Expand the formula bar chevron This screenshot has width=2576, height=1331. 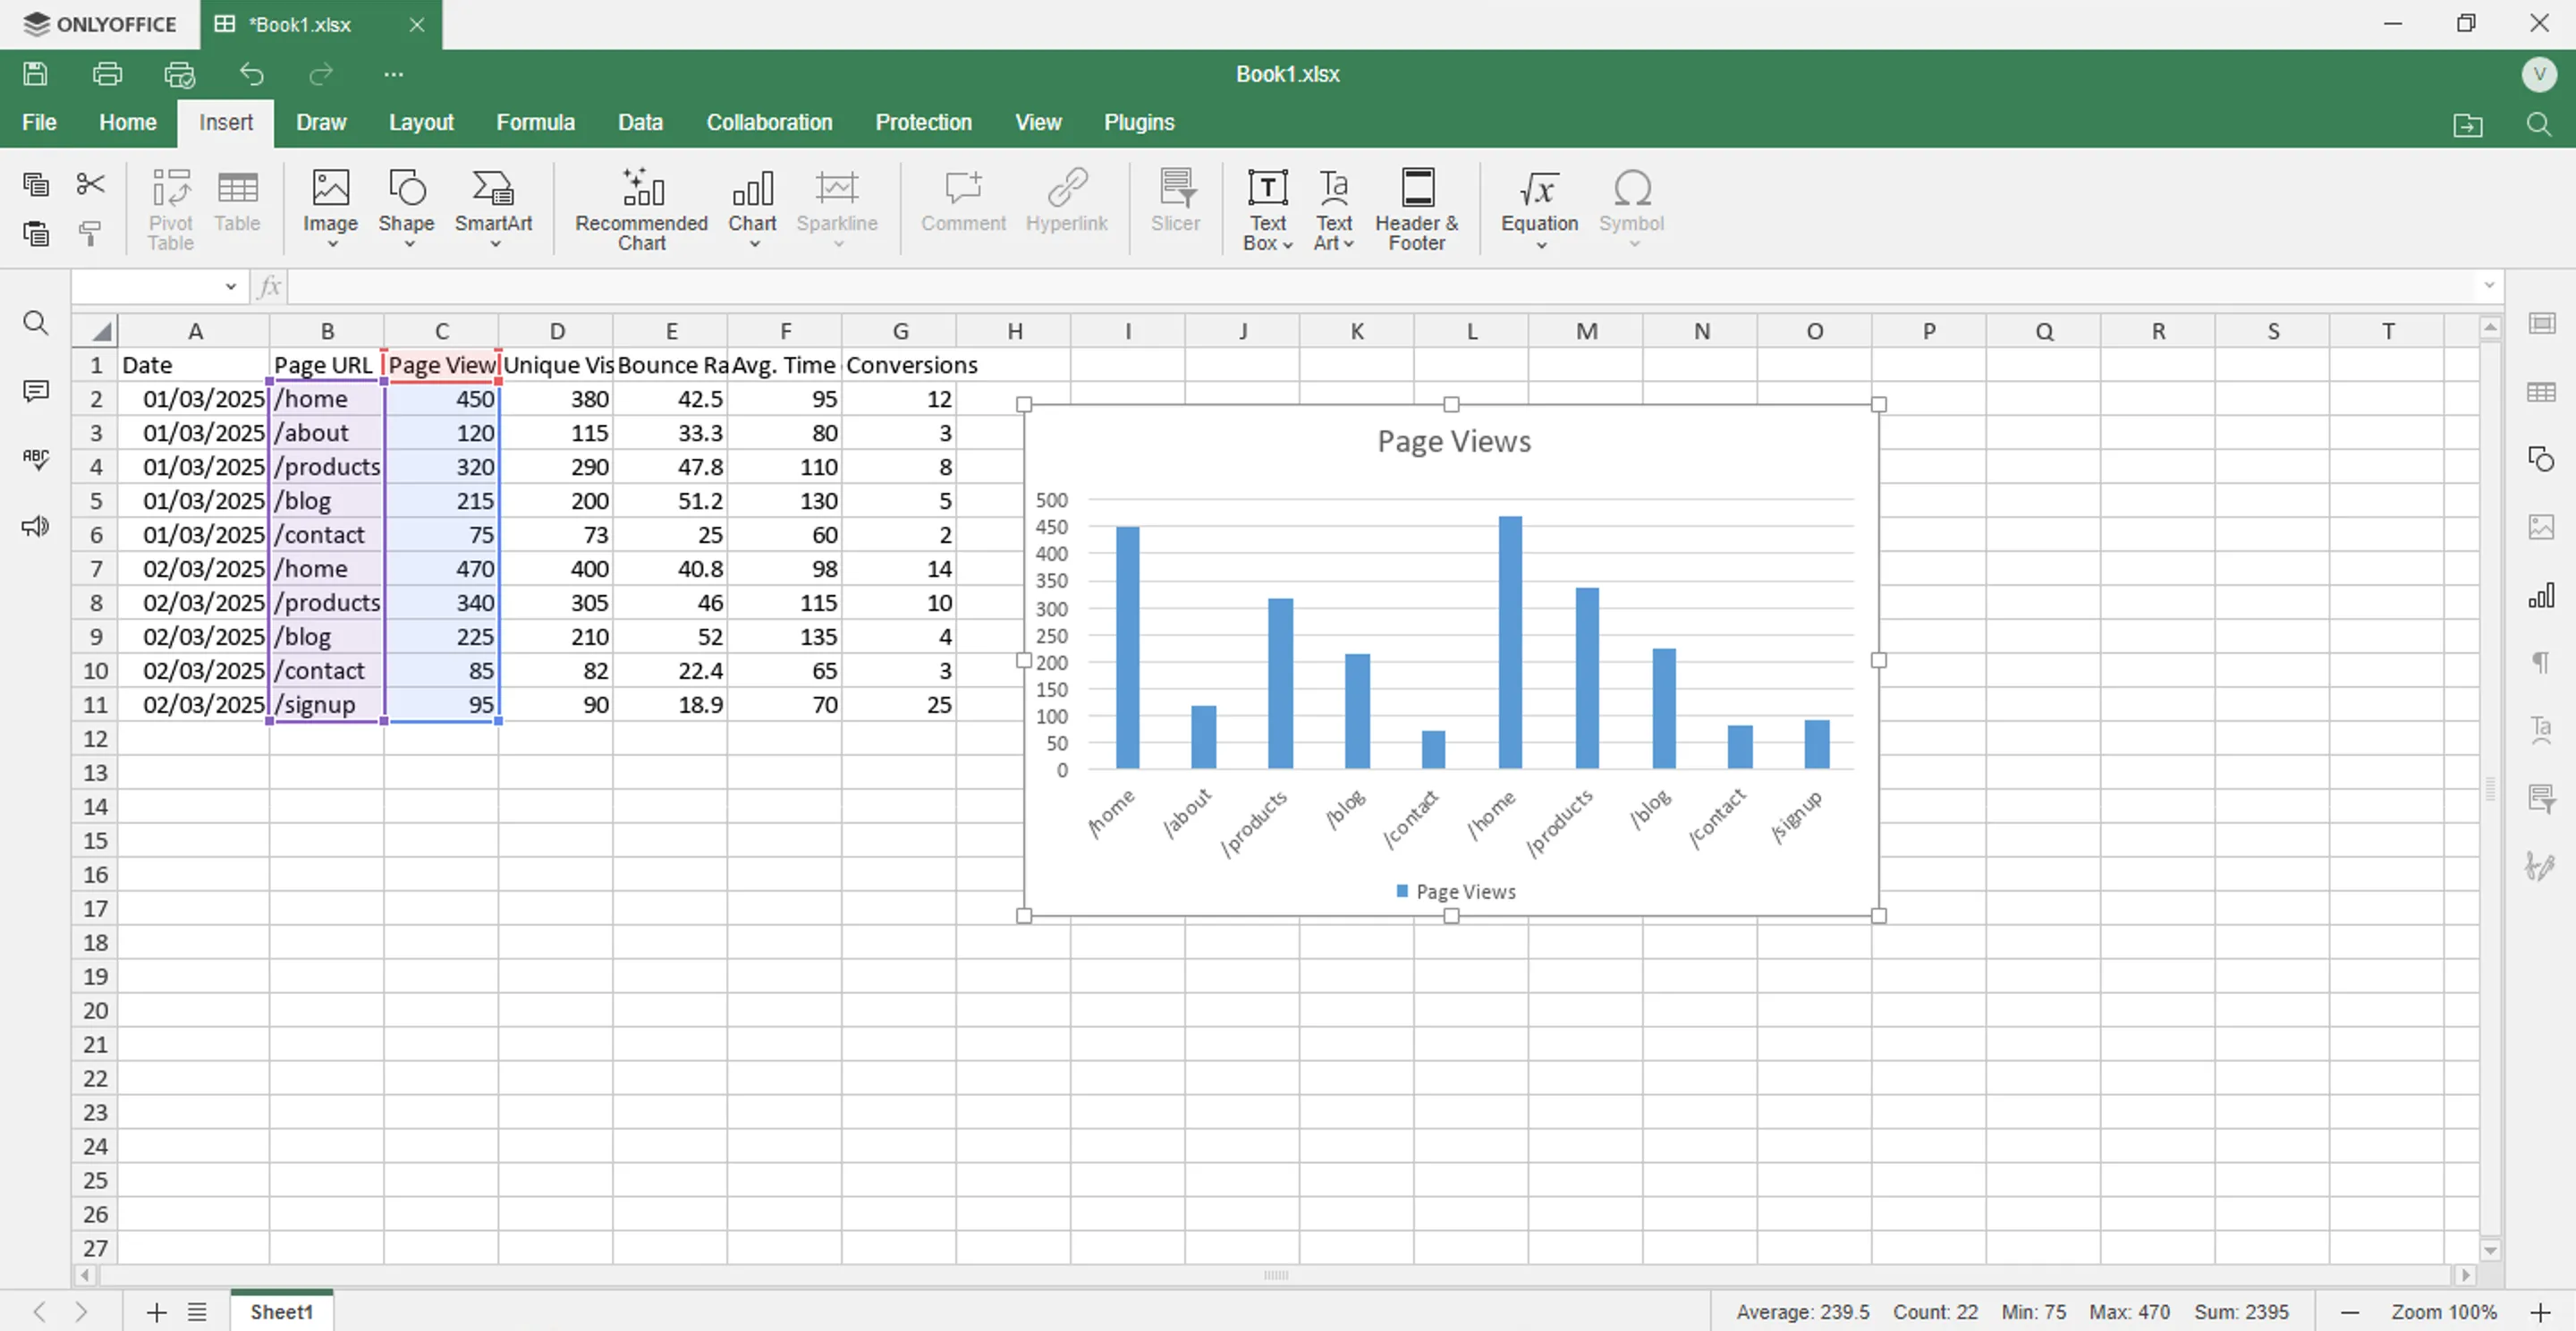2488,287
